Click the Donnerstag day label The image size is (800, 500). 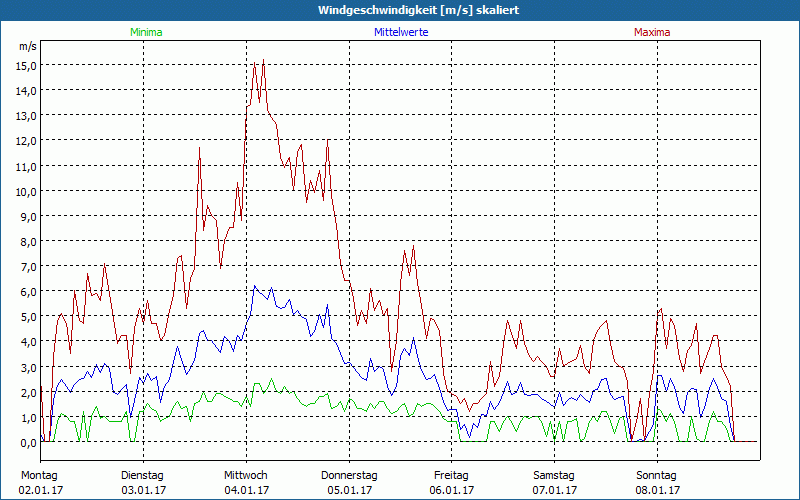pos(349,475)
